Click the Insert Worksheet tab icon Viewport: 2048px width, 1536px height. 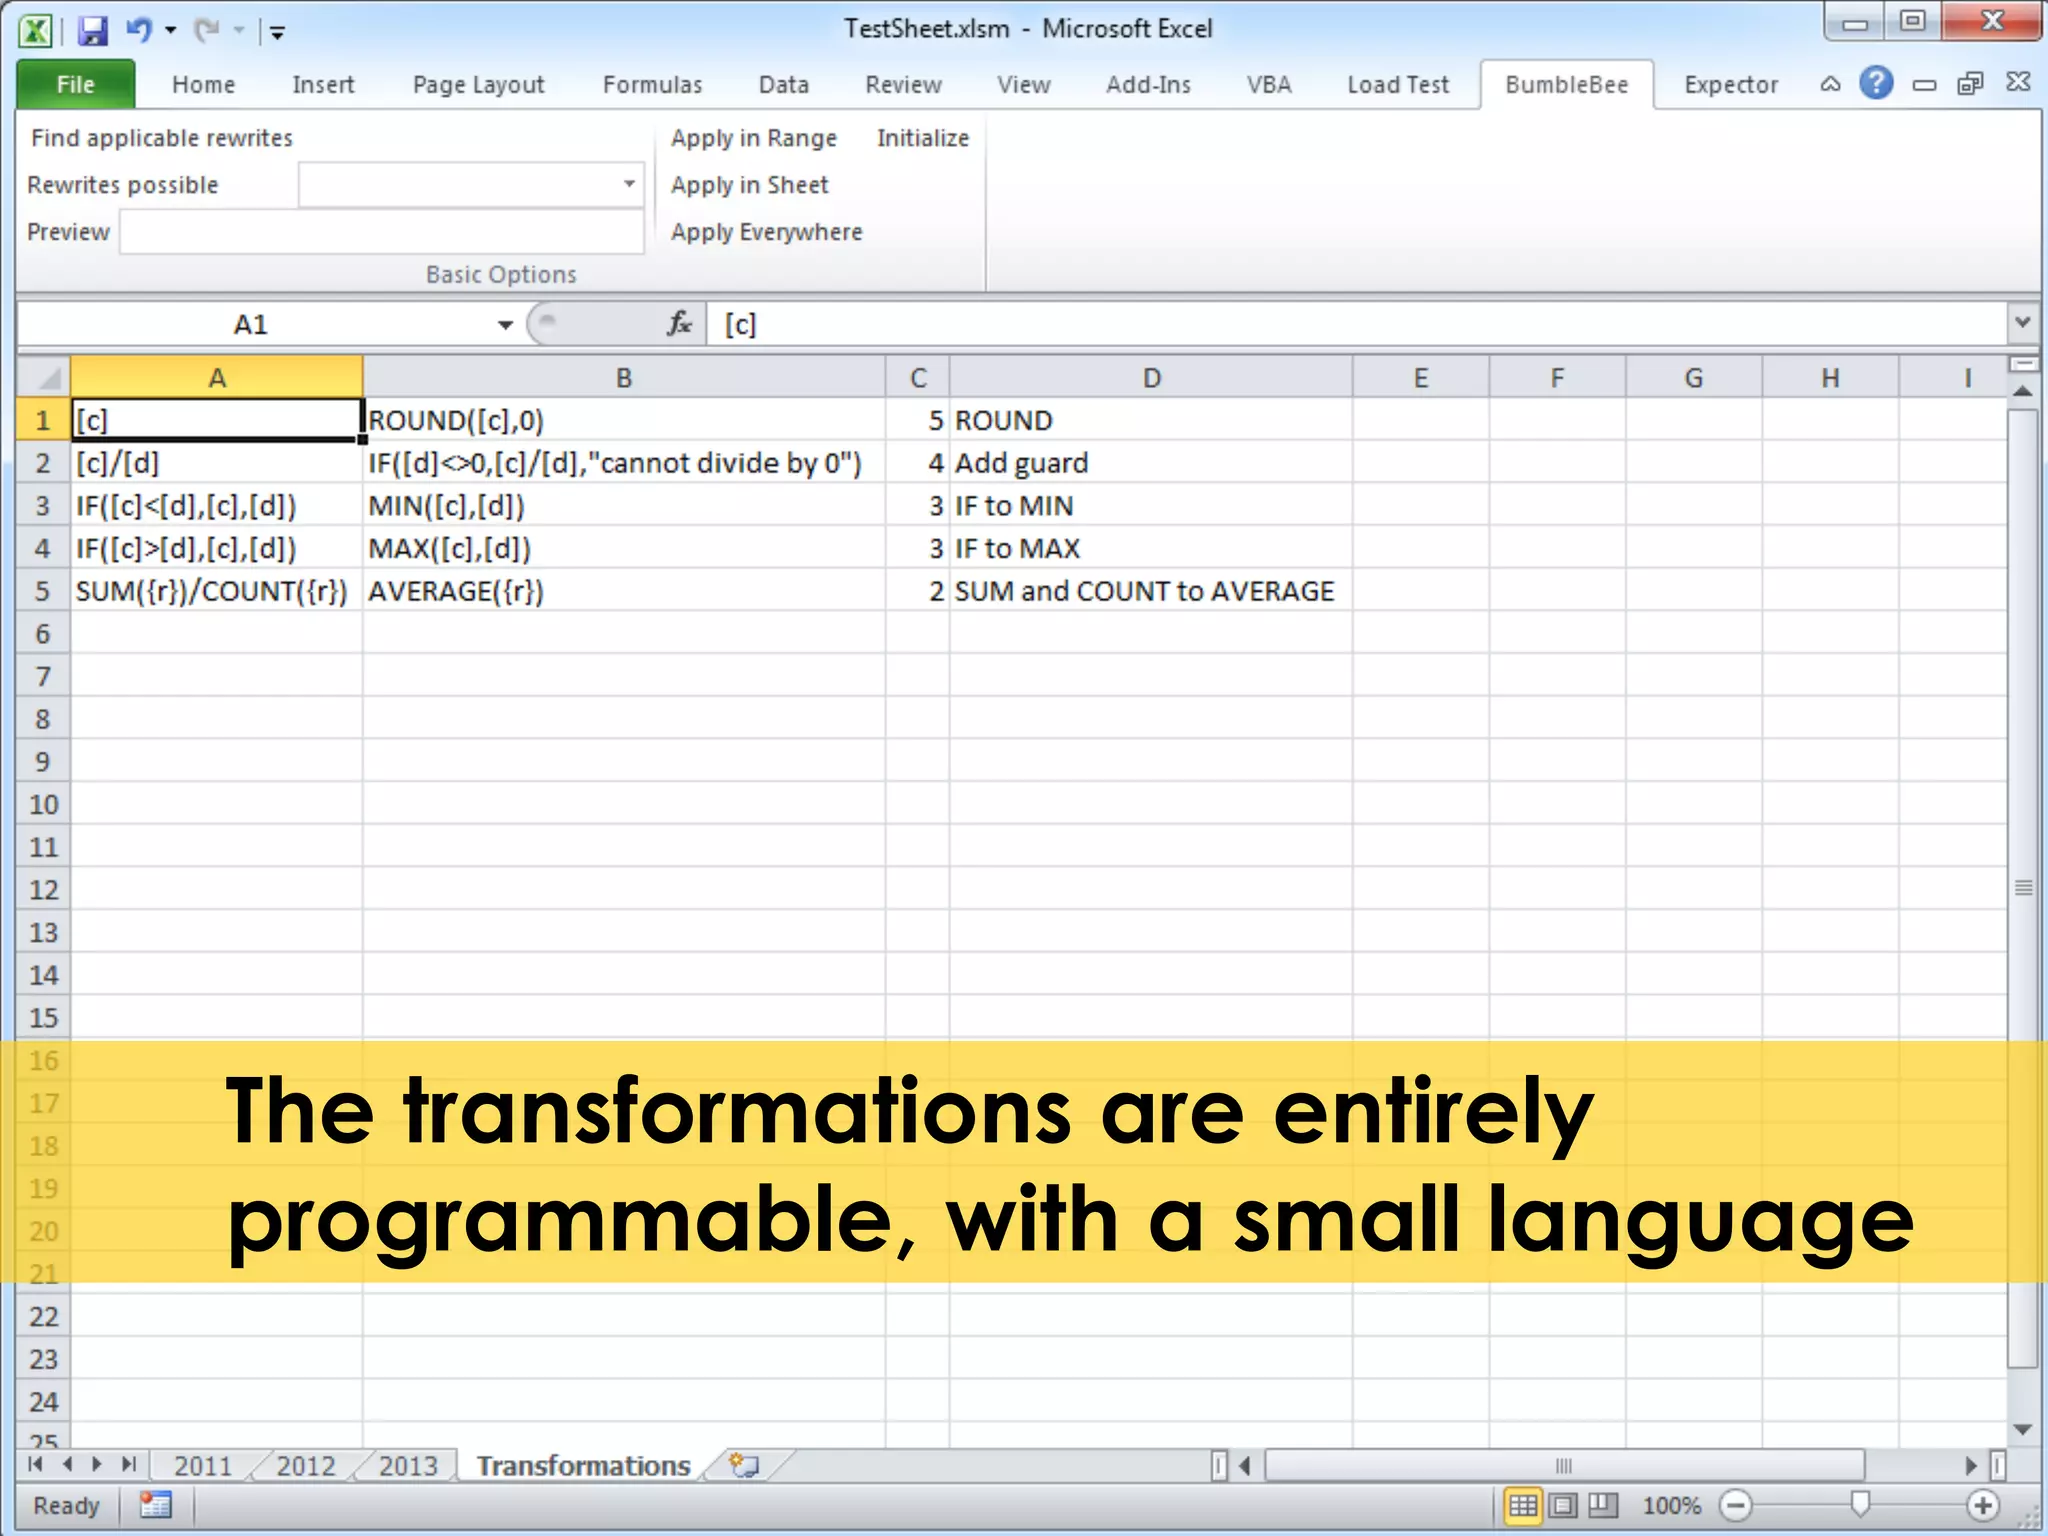point(744,1466)
